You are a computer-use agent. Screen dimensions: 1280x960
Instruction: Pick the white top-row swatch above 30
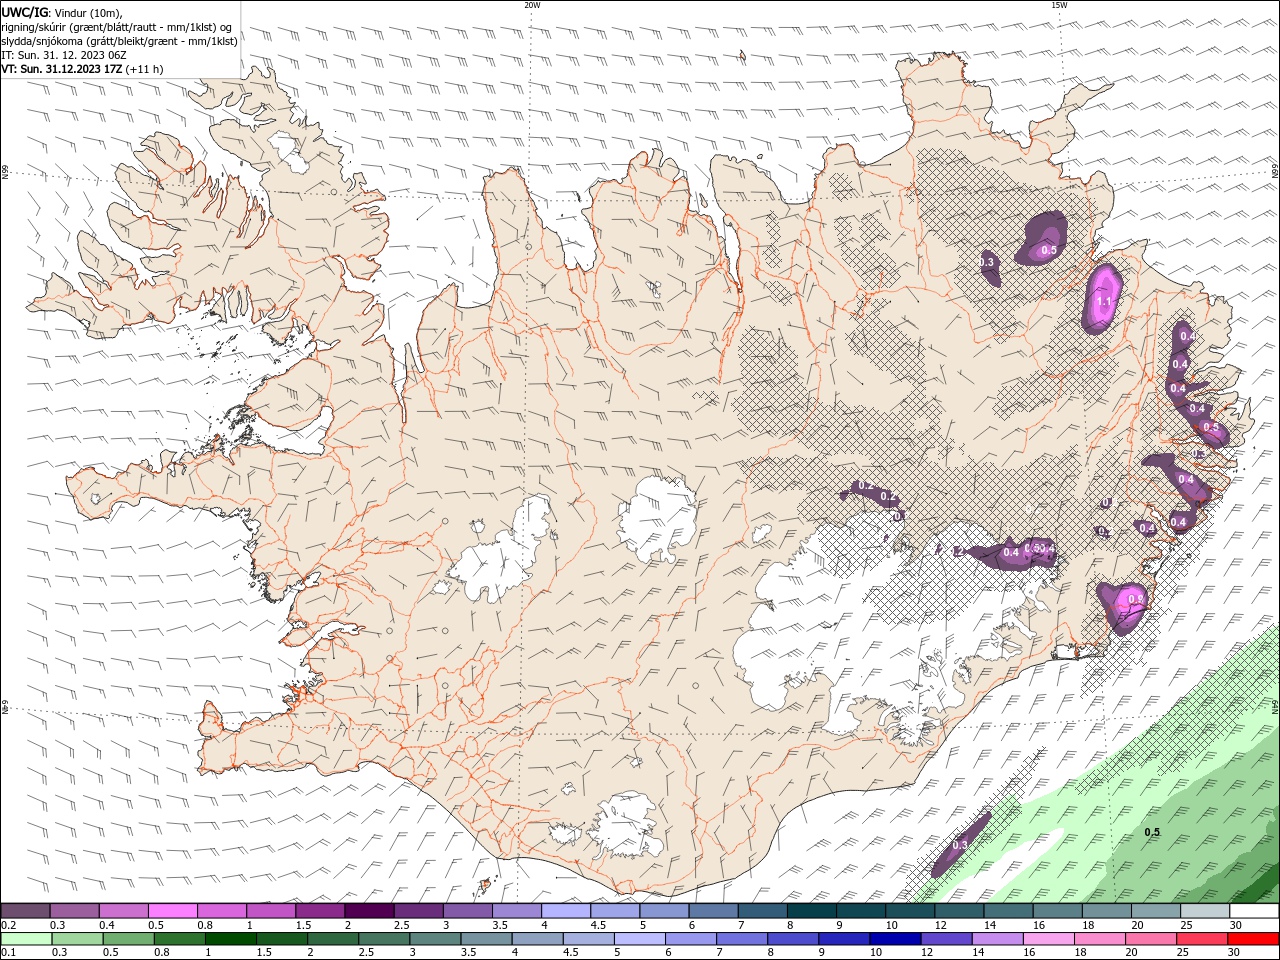tap(1254, 911)
